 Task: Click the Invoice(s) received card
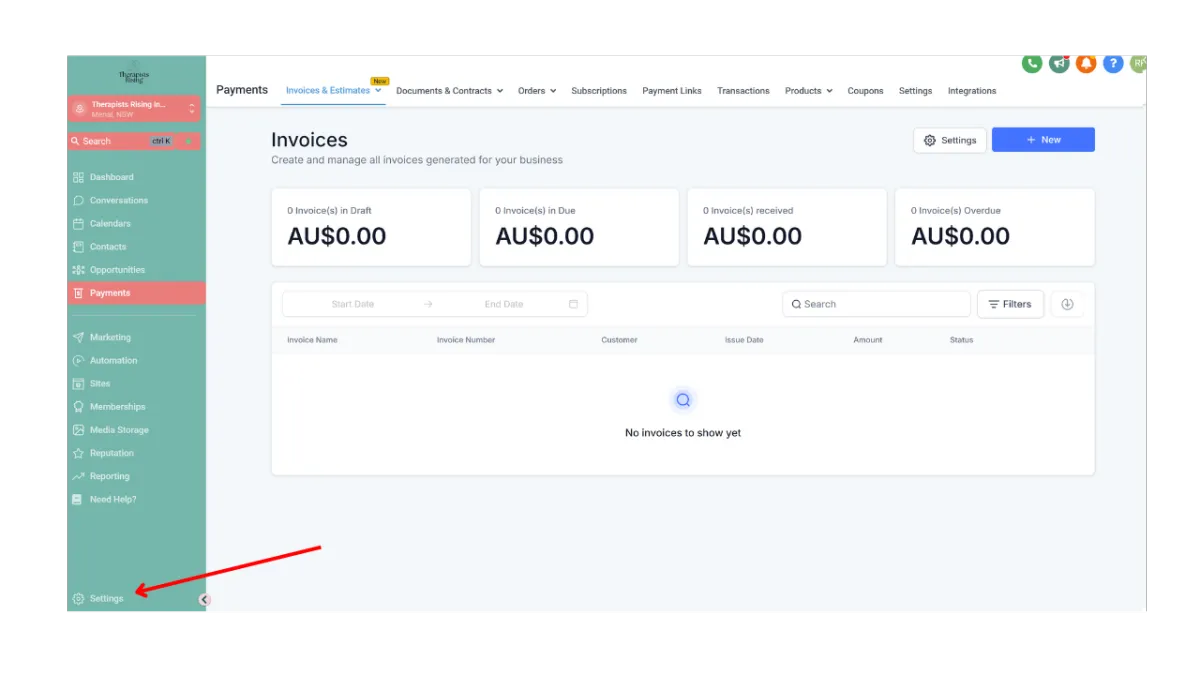point(787,227)
